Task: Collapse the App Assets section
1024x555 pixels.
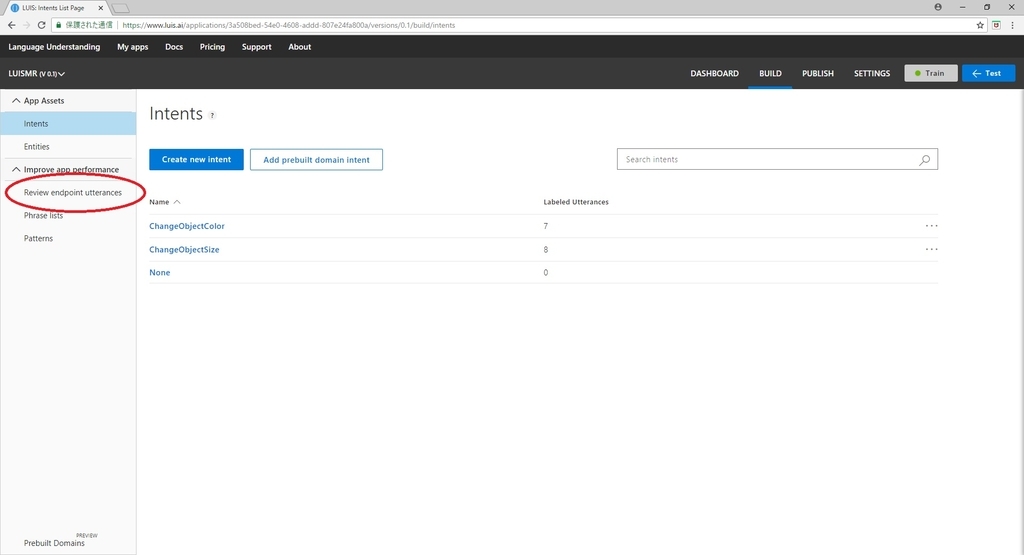Action: [16, 101]
